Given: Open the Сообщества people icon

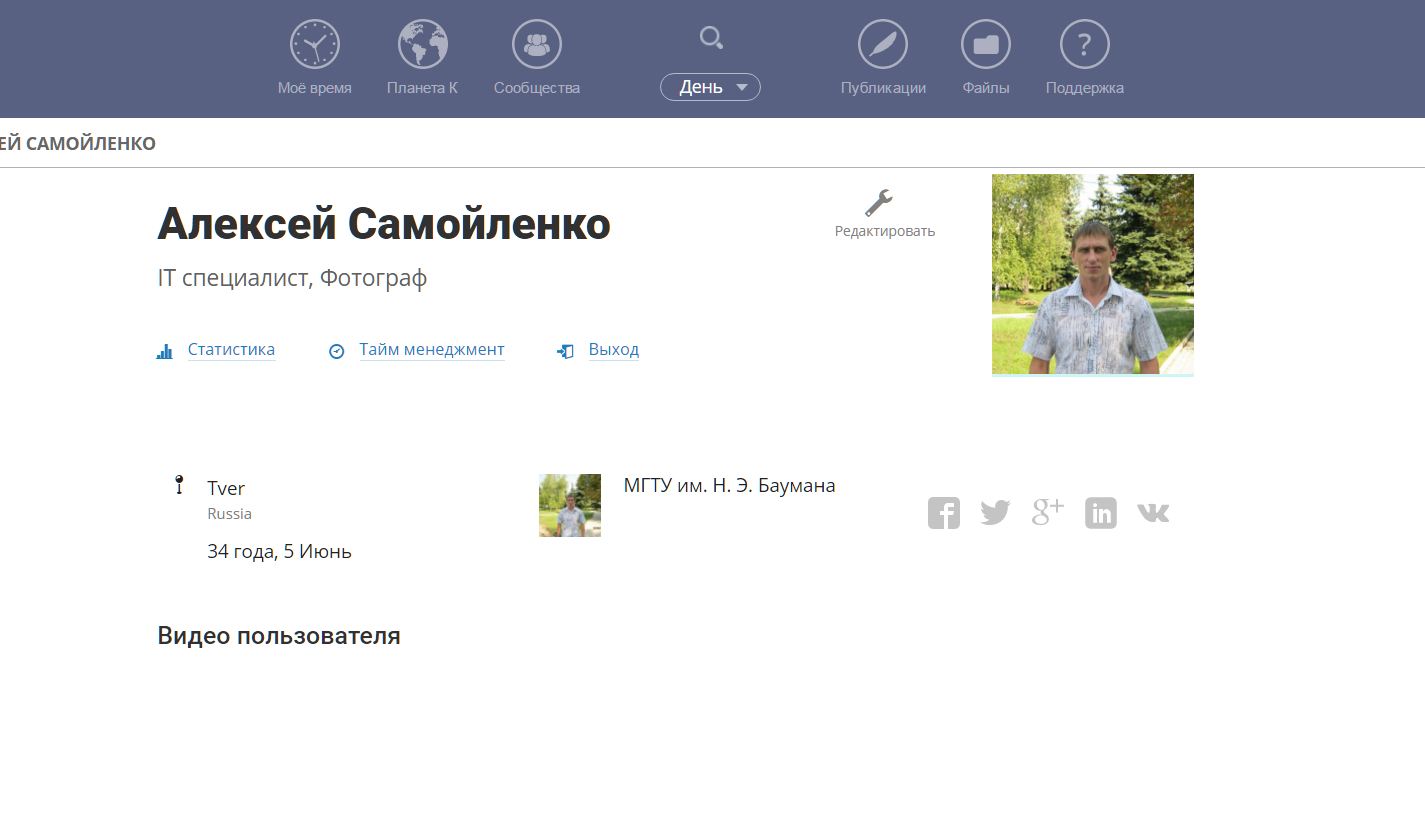Looking at the screenshot, I should (x=537, y=45).
